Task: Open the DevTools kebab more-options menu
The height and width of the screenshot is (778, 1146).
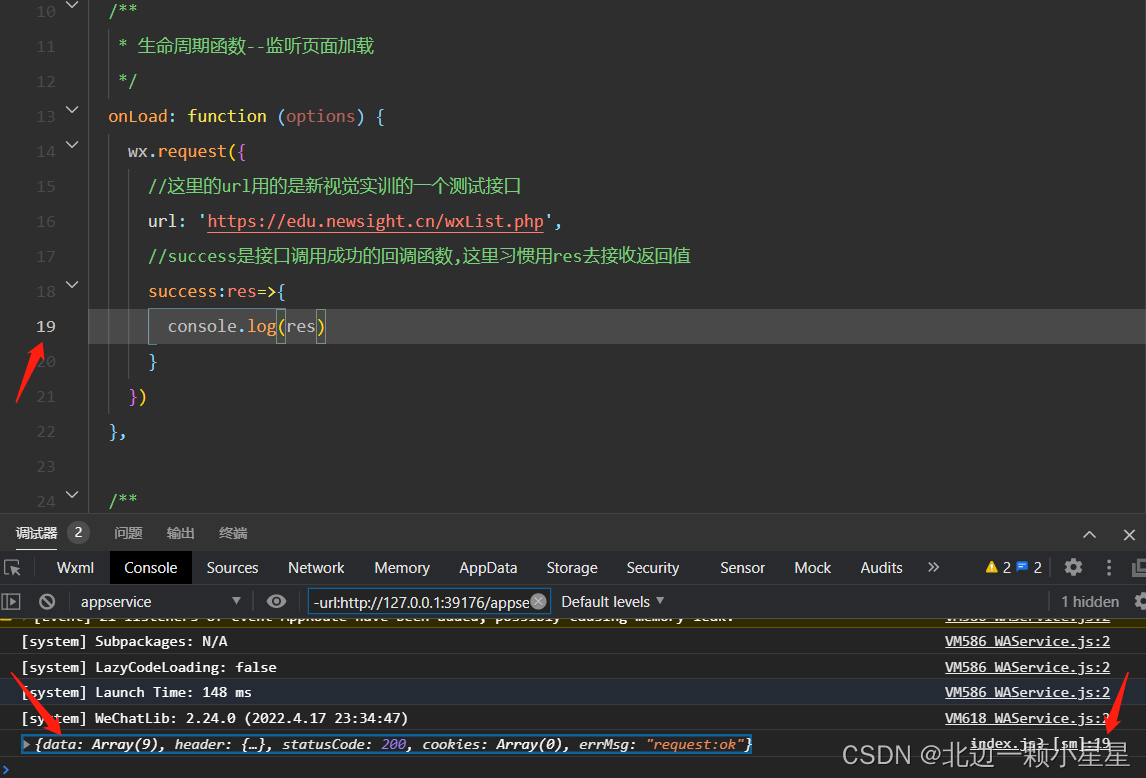Action: 1109,567
